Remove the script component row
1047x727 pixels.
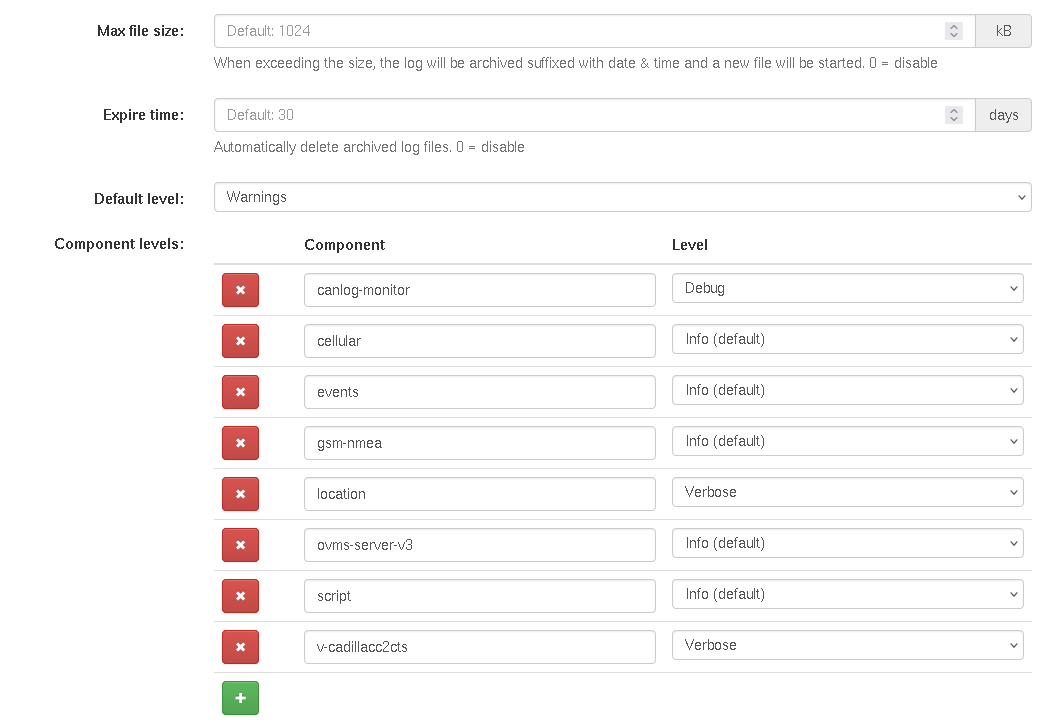[240, 596]
